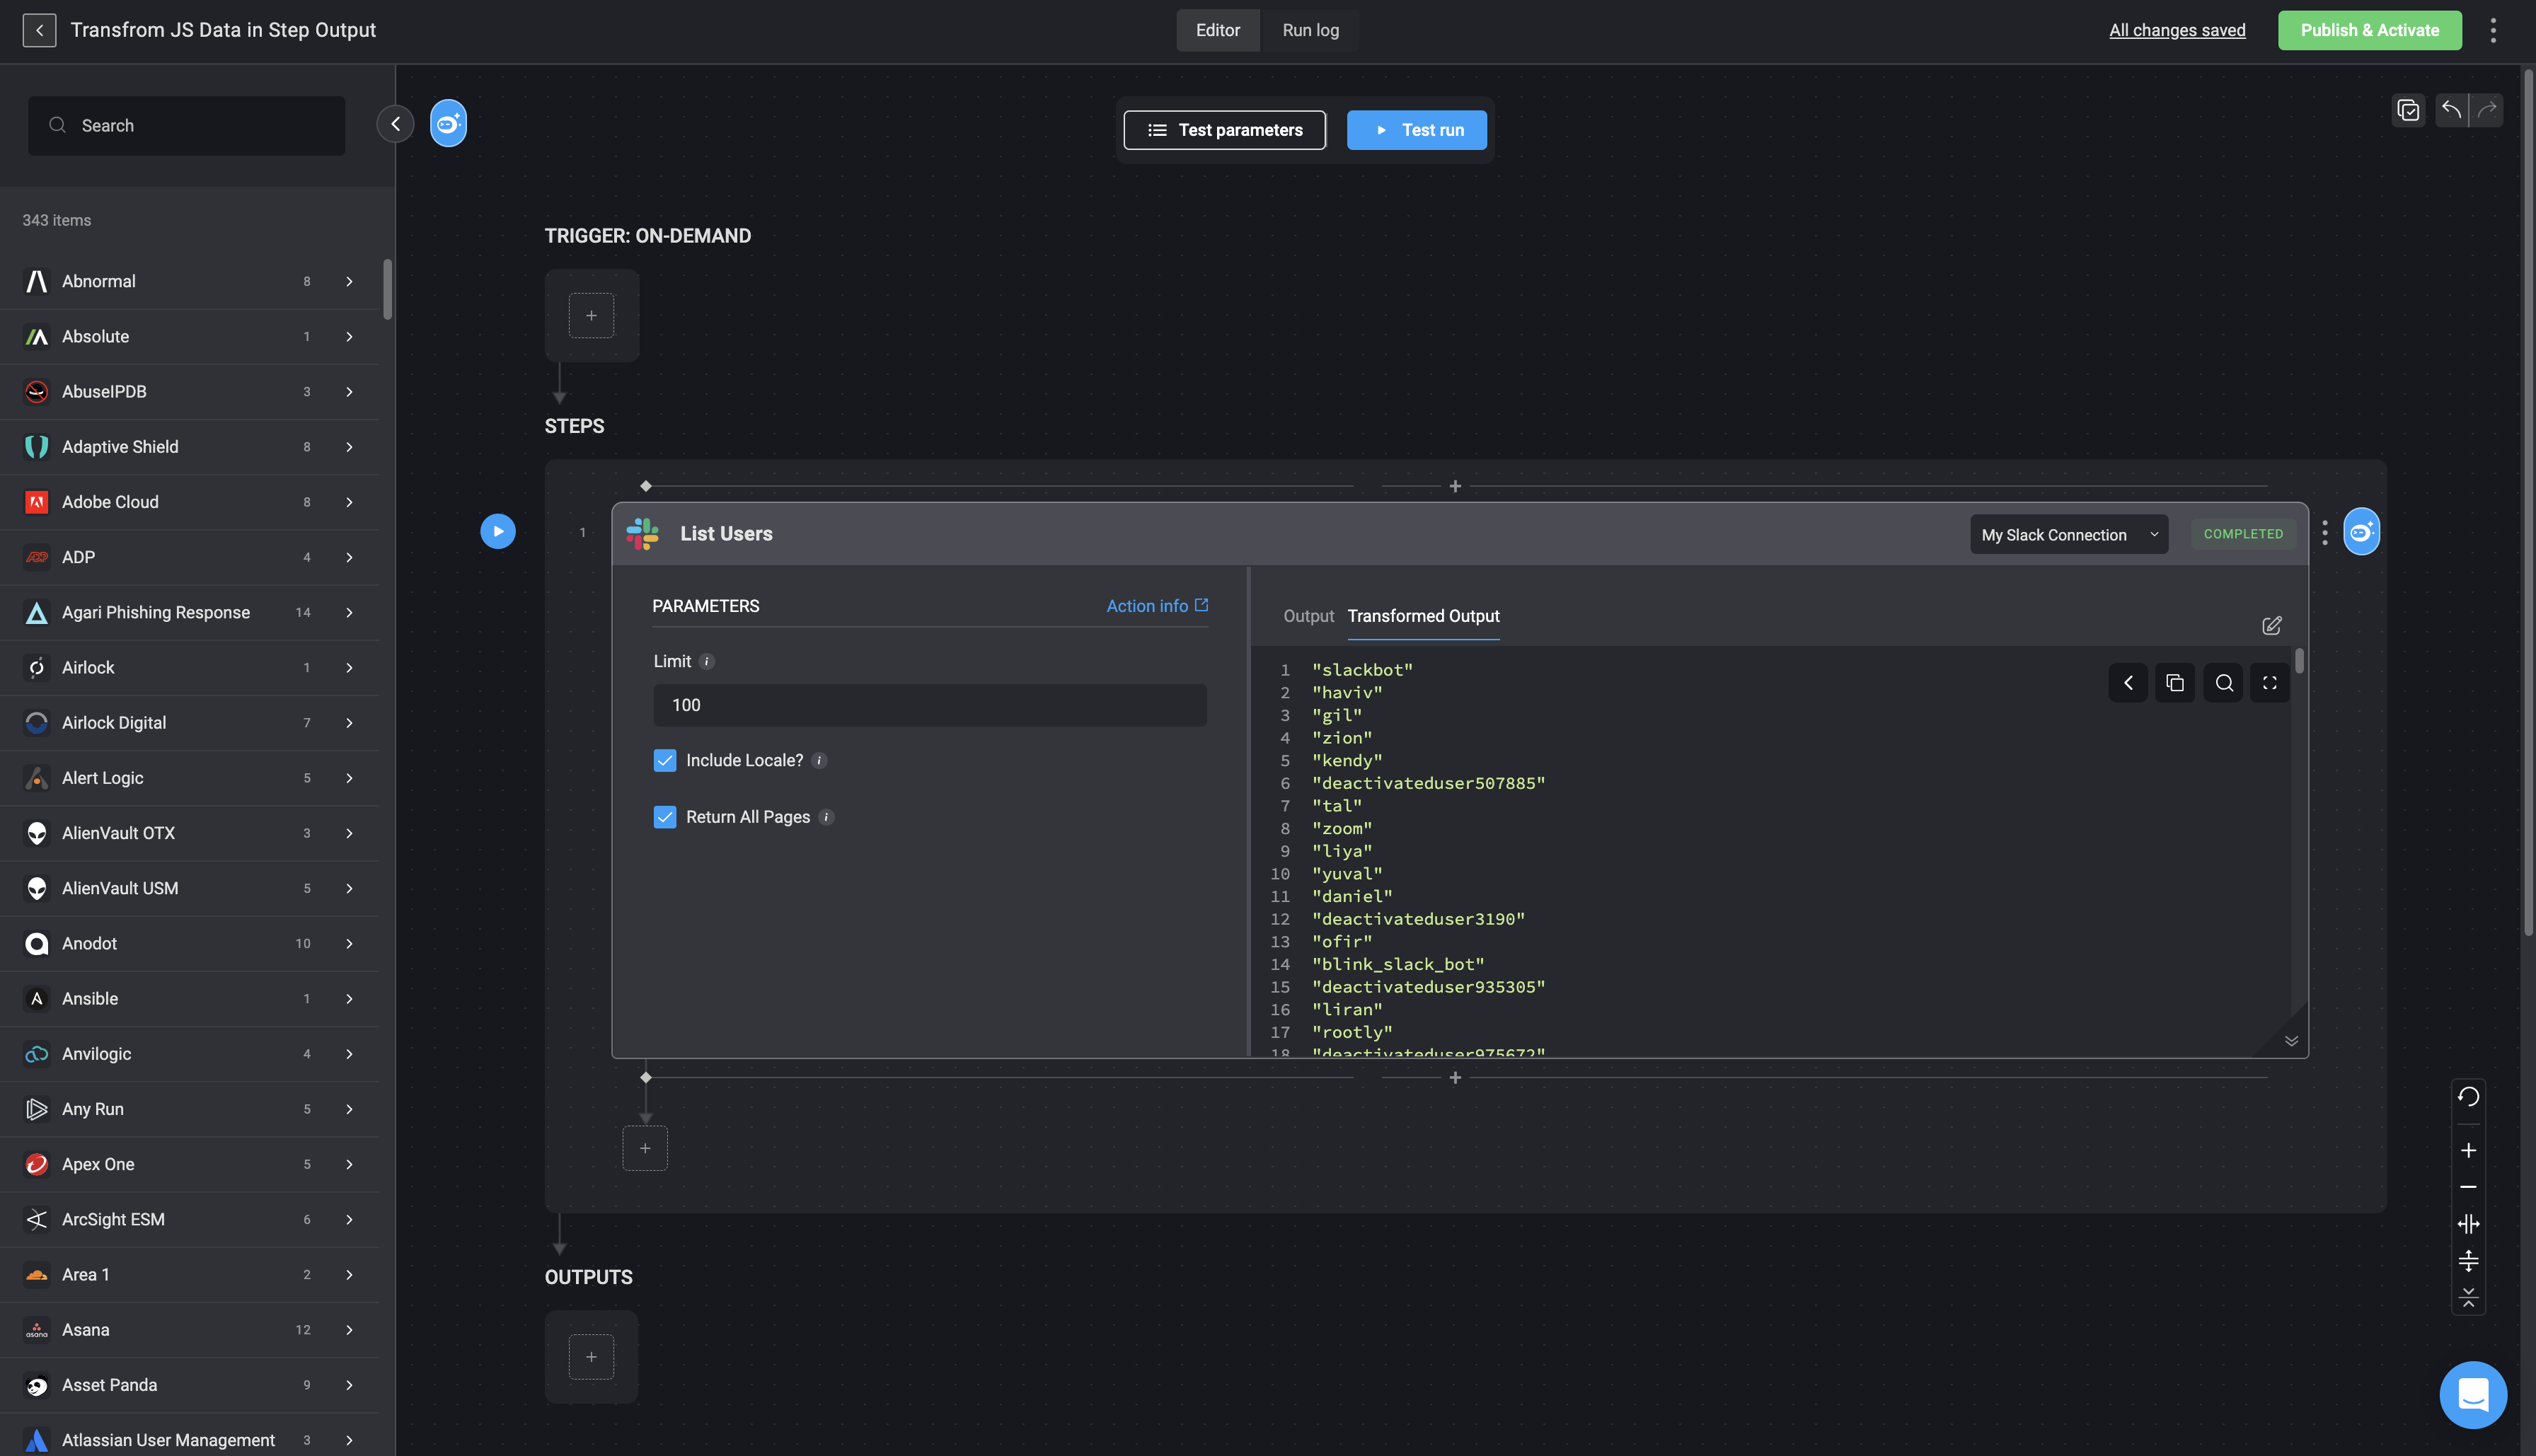Screen dimensions: 2536x1456
Task: Open the chat support bubble
Action: click(2472, 1394)
